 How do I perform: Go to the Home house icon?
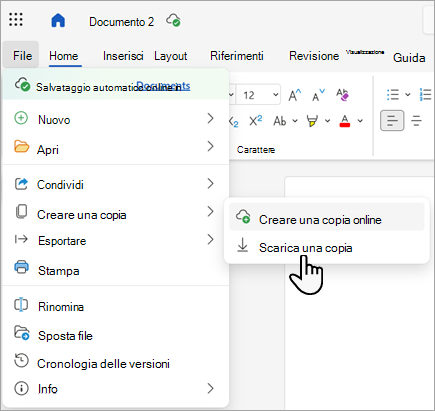58,20
